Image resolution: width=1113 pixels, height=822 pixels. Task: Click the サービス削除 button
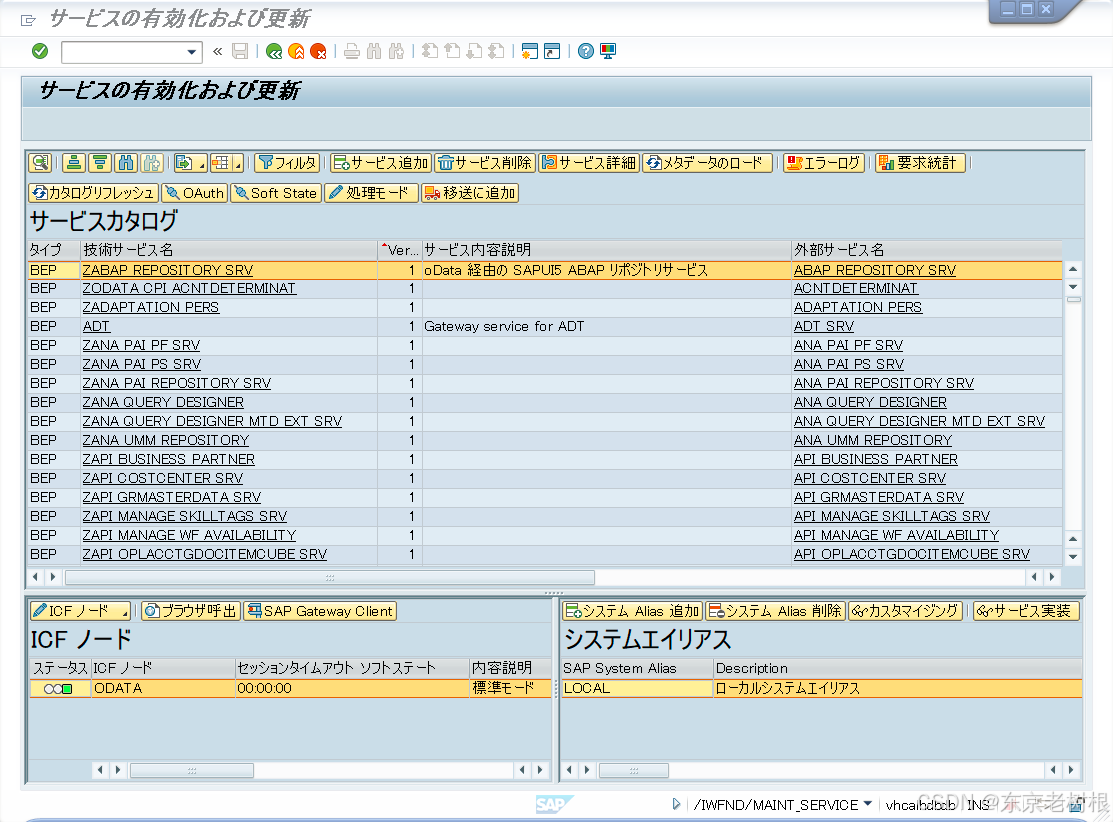pos(485,163)
